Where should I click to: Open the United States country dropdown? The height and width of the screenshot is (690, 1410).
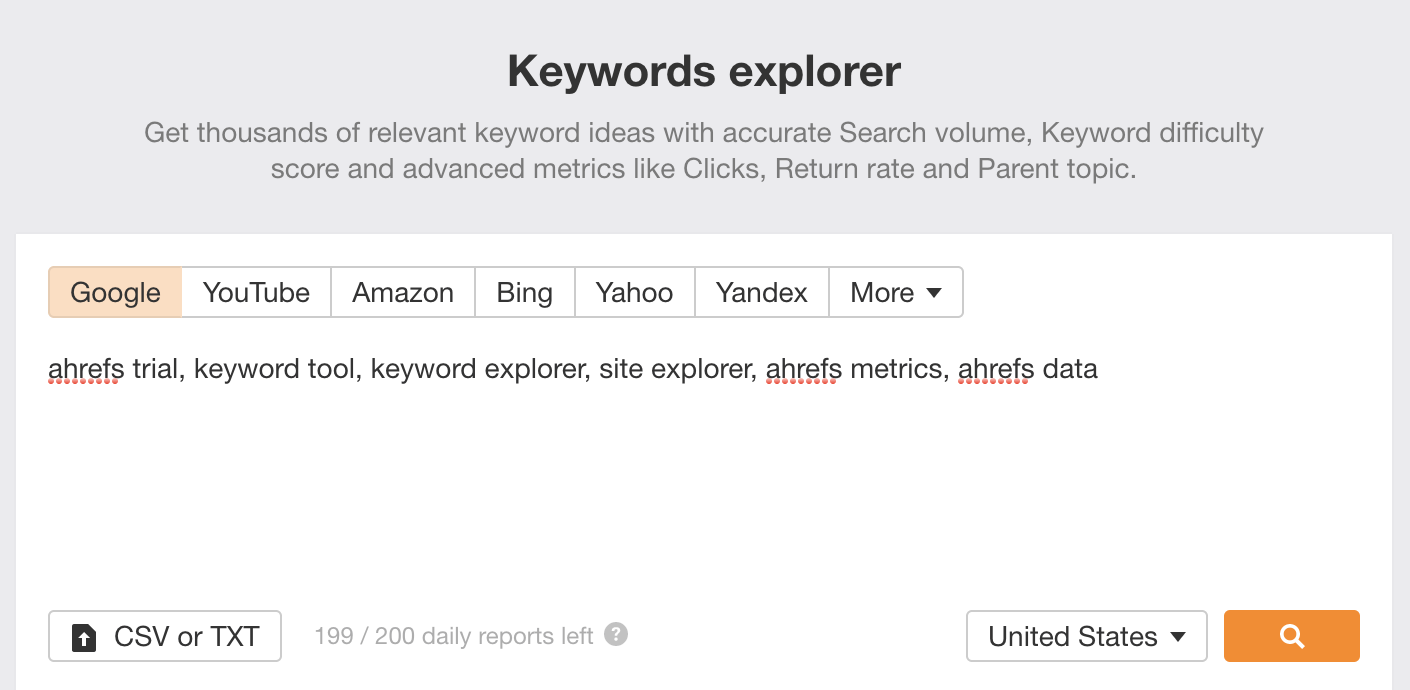click(x=1086, y=636)
